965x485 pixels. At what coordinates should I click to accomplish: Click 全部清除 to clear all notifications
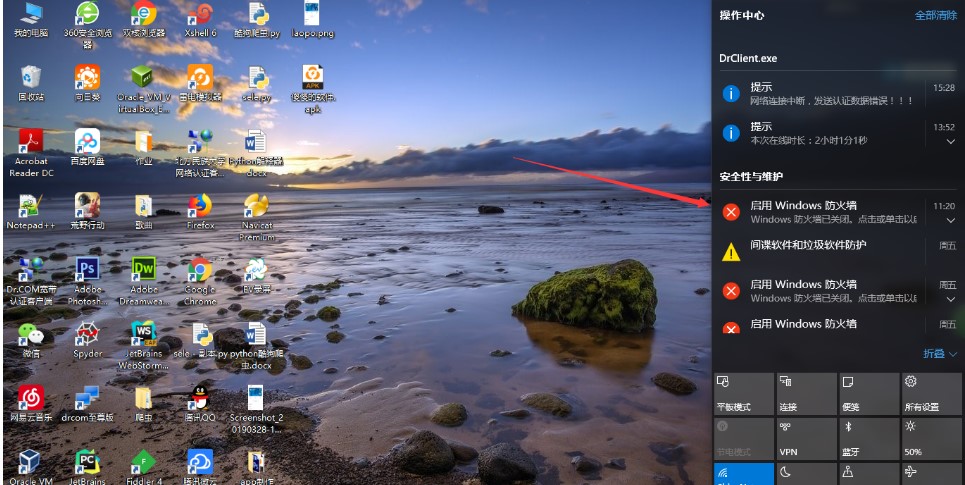(x=935, y=16)
